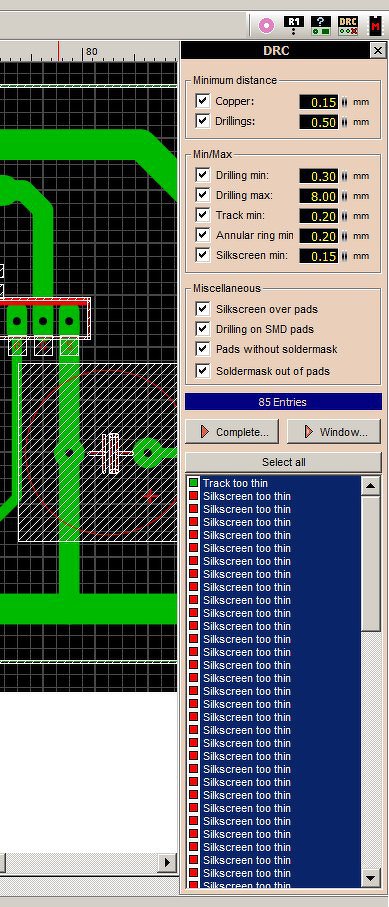Close the DRC panel
389x907 pixels.
point(377,51)
